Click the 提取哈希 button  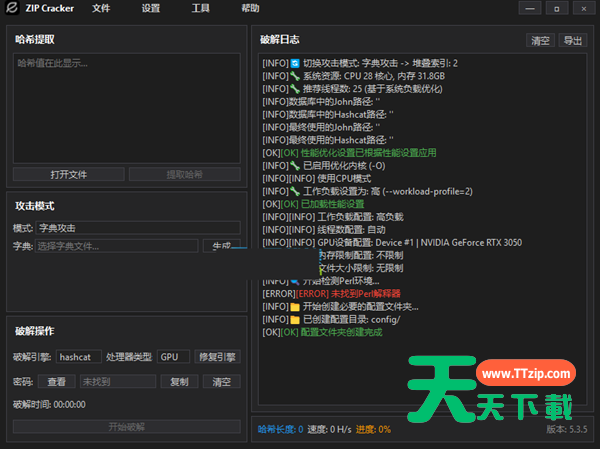tap(184, 175)
